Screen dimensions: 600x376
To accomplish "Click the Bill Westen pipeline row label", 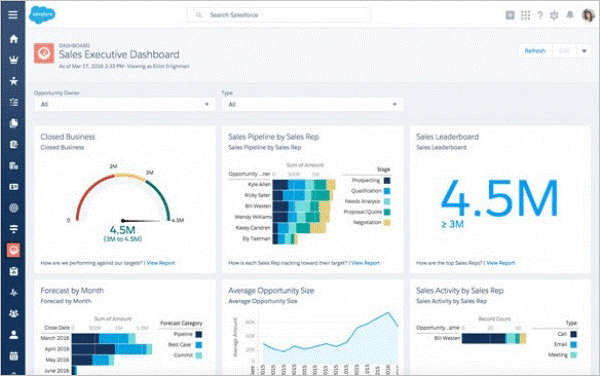I will [258, 206].
